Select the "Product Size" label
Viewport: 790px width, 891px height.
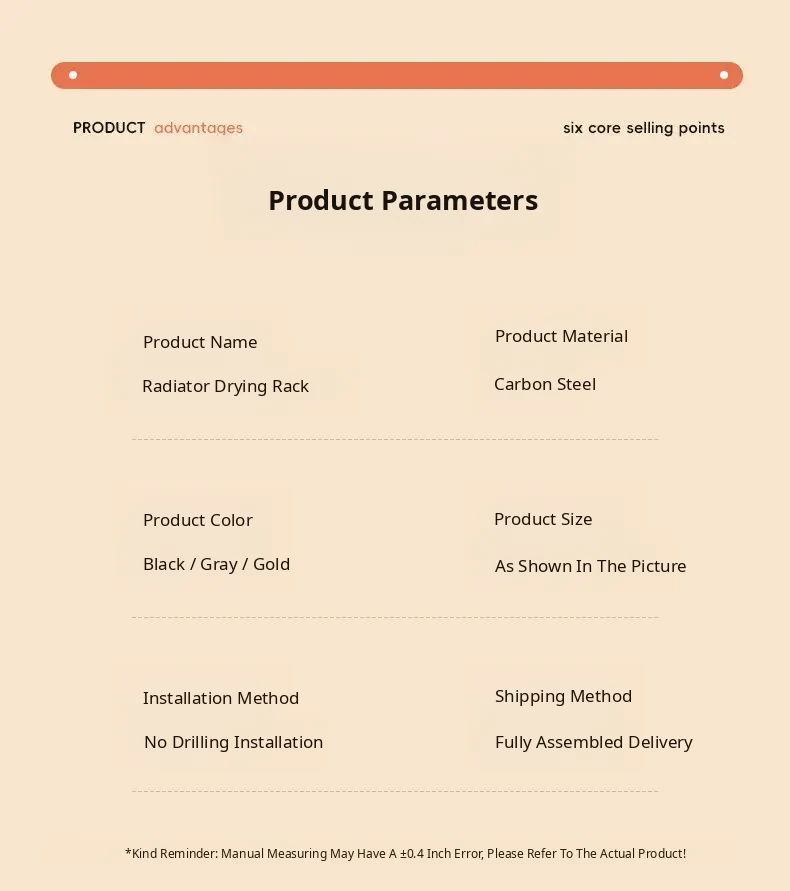point(543,519)
